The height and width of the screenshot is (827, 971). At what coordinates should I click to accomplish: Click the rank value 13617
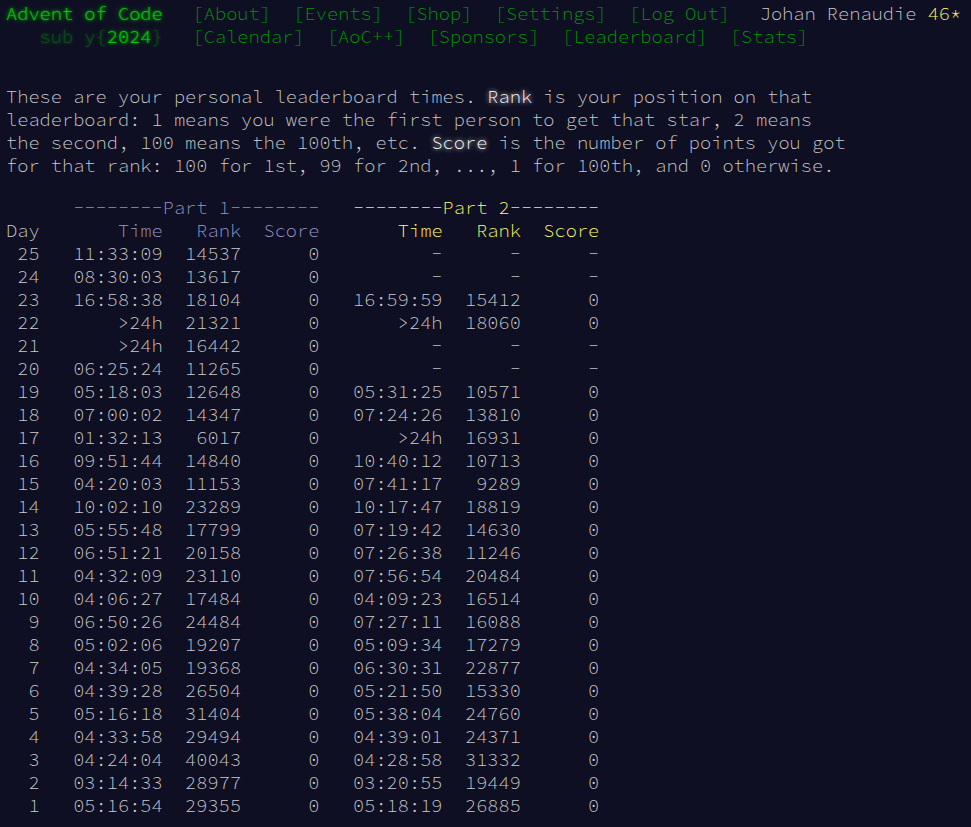click(213, 278)
